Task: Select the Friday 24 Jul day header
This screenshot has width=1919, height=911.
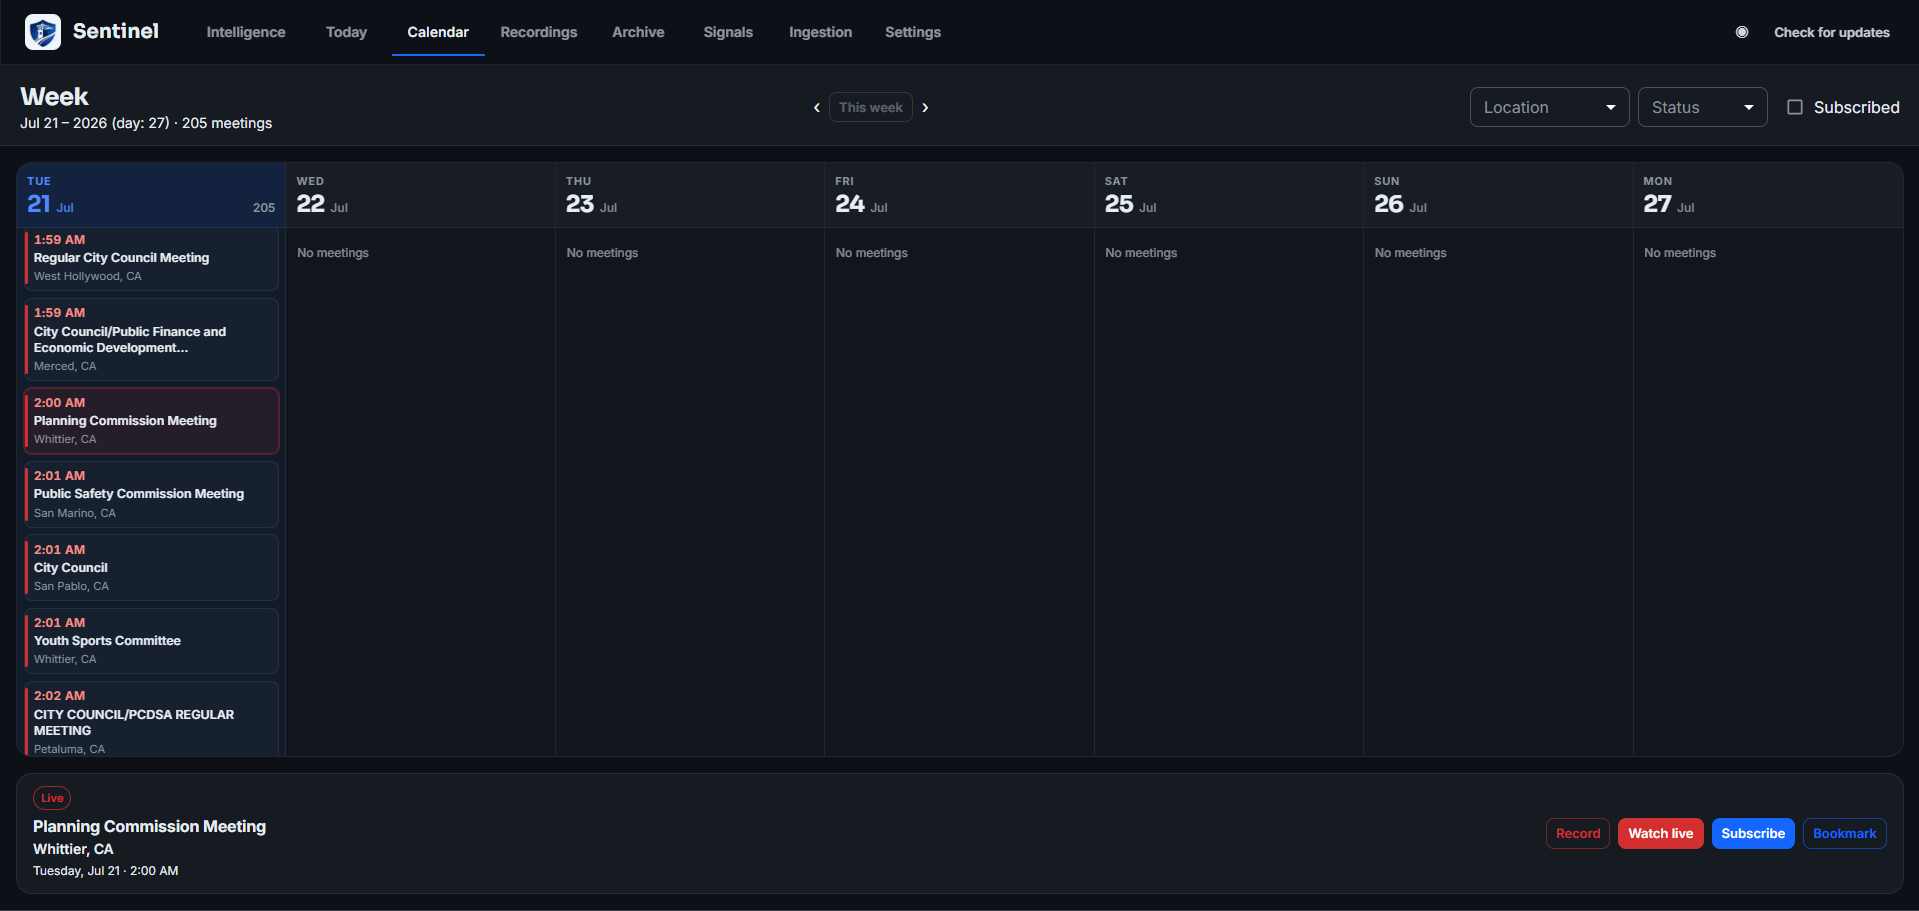Action: pos(959,195)
